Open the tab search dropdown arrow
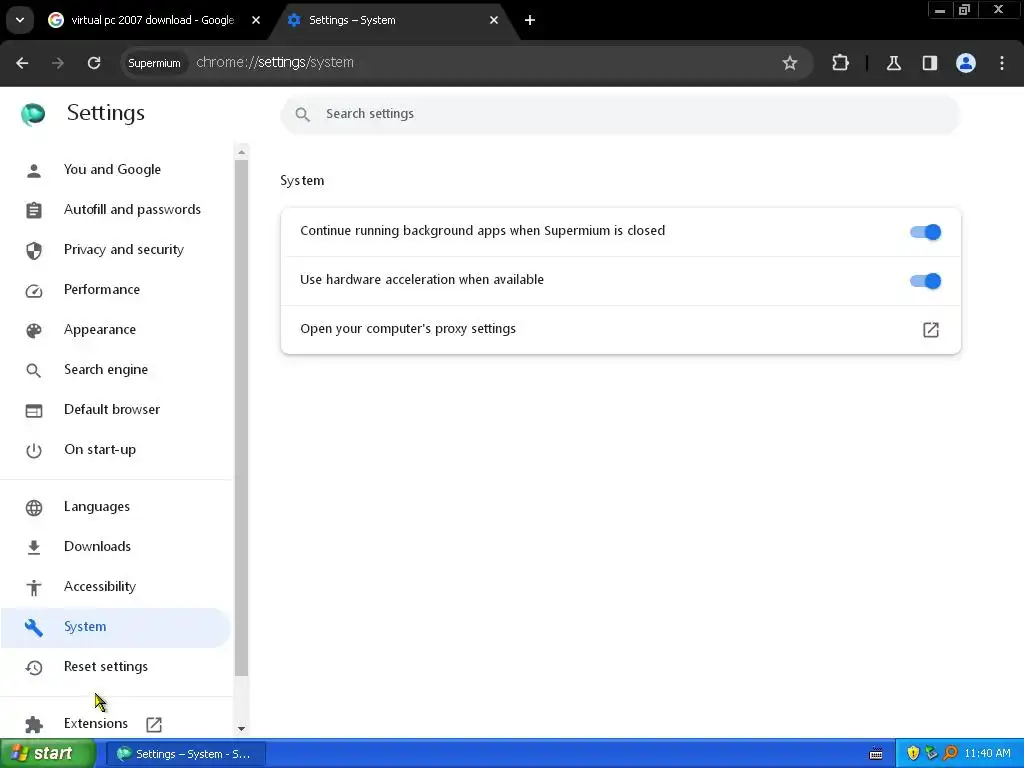This screenshot has height=768, width=1024. (20, 20)
